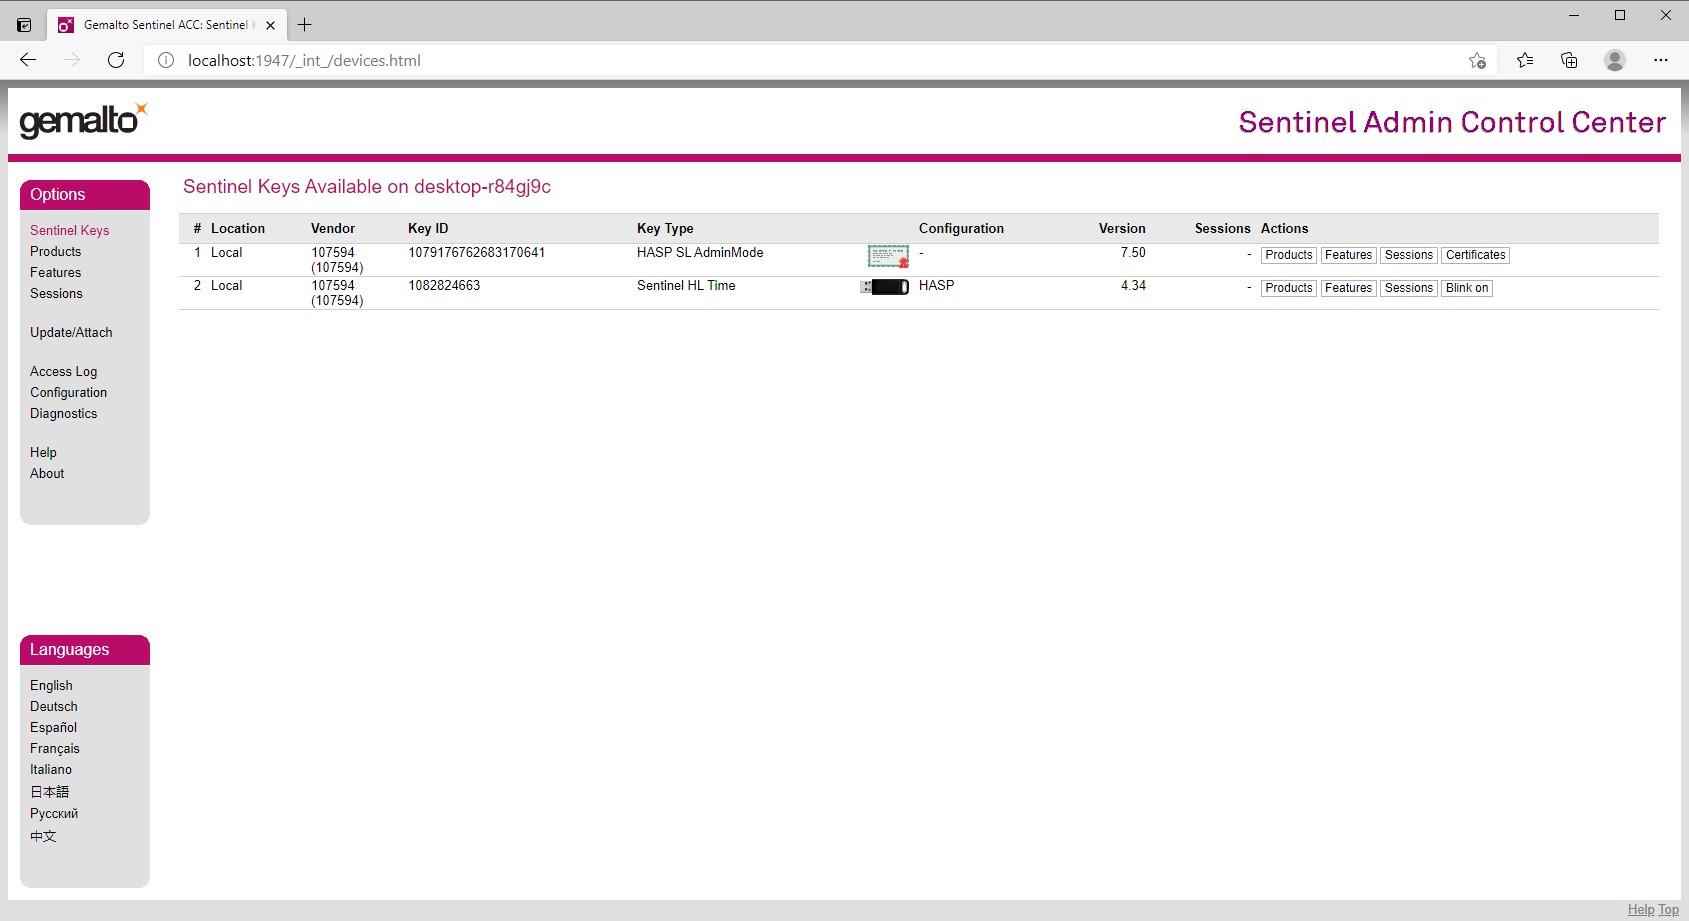Click the Key Type column header
1689x921 pixels.
coord(665,228)
